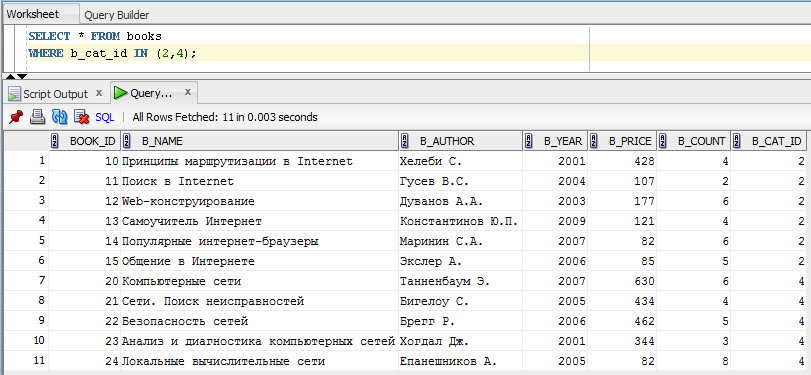Select price cell 434
The width and height of the screenshot is (811, 375).
coord(623,301)
